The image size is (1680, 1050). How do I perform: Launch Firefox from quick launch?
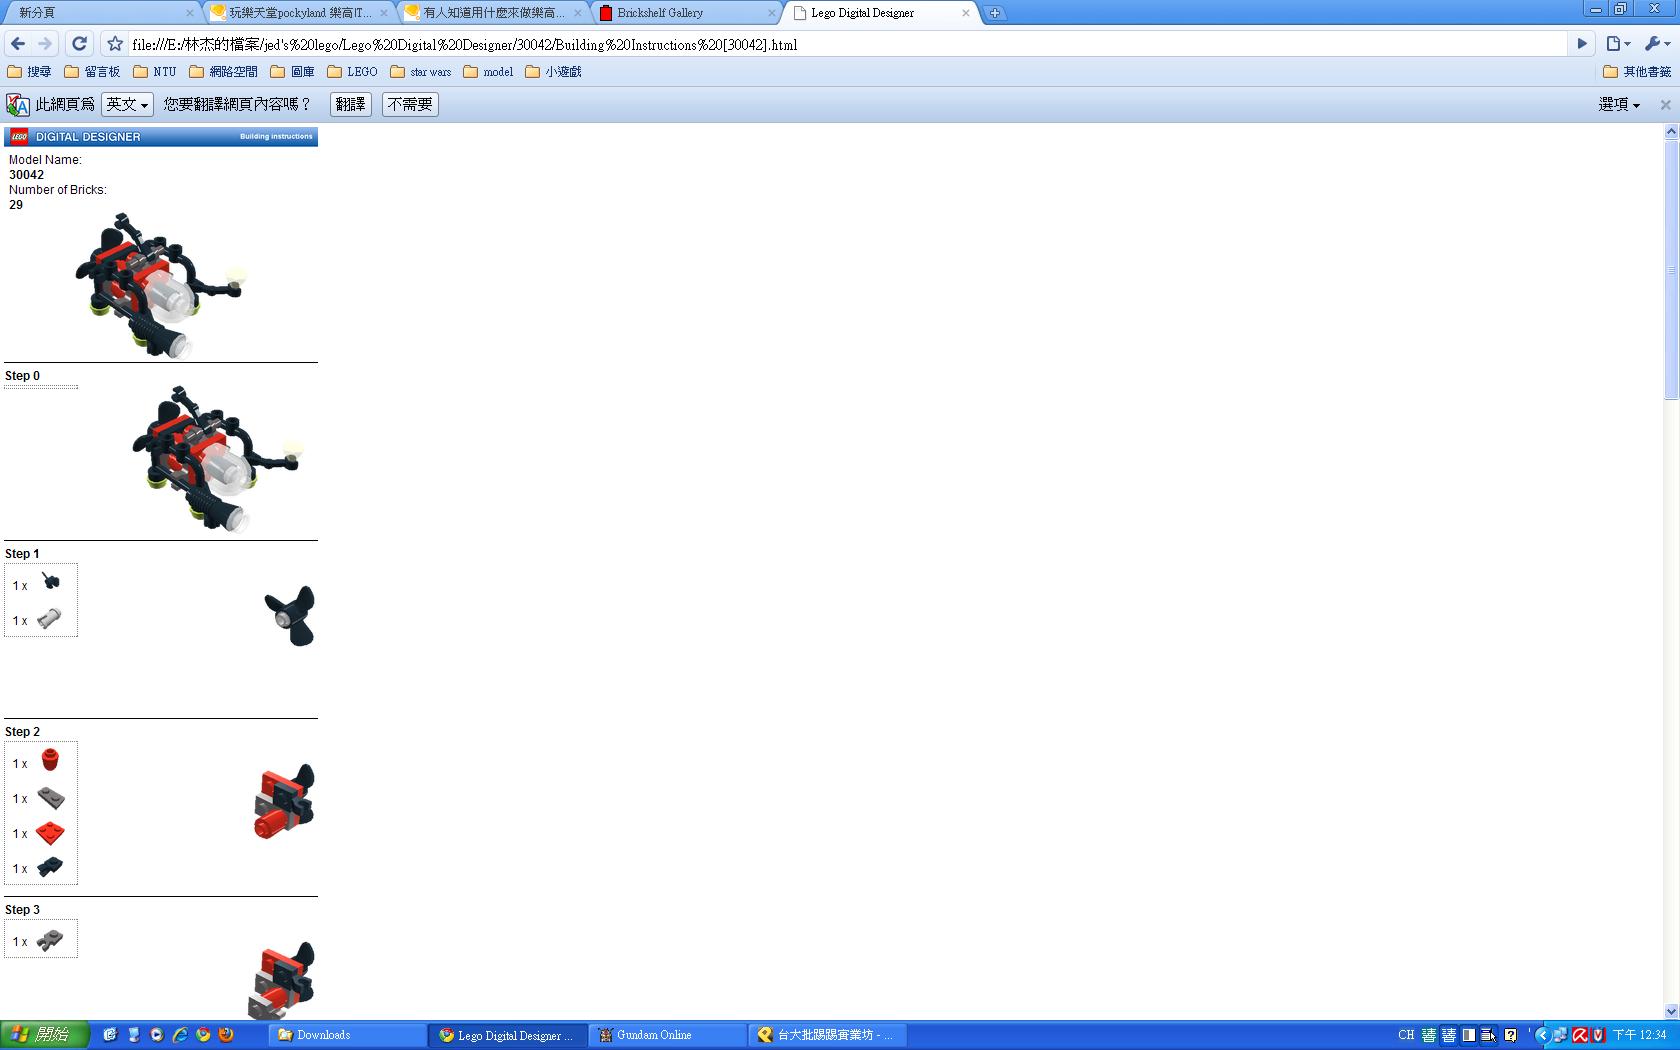pyautogui.click(x=226, y=1035)
